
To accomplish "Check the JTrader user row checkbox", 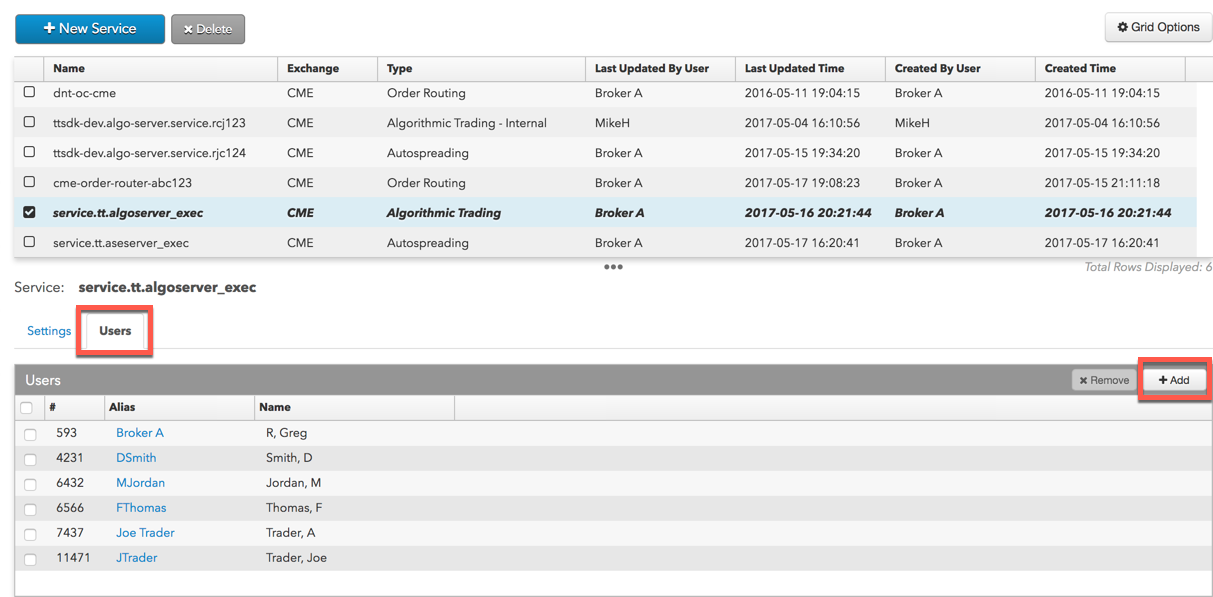I will [30, 559].
